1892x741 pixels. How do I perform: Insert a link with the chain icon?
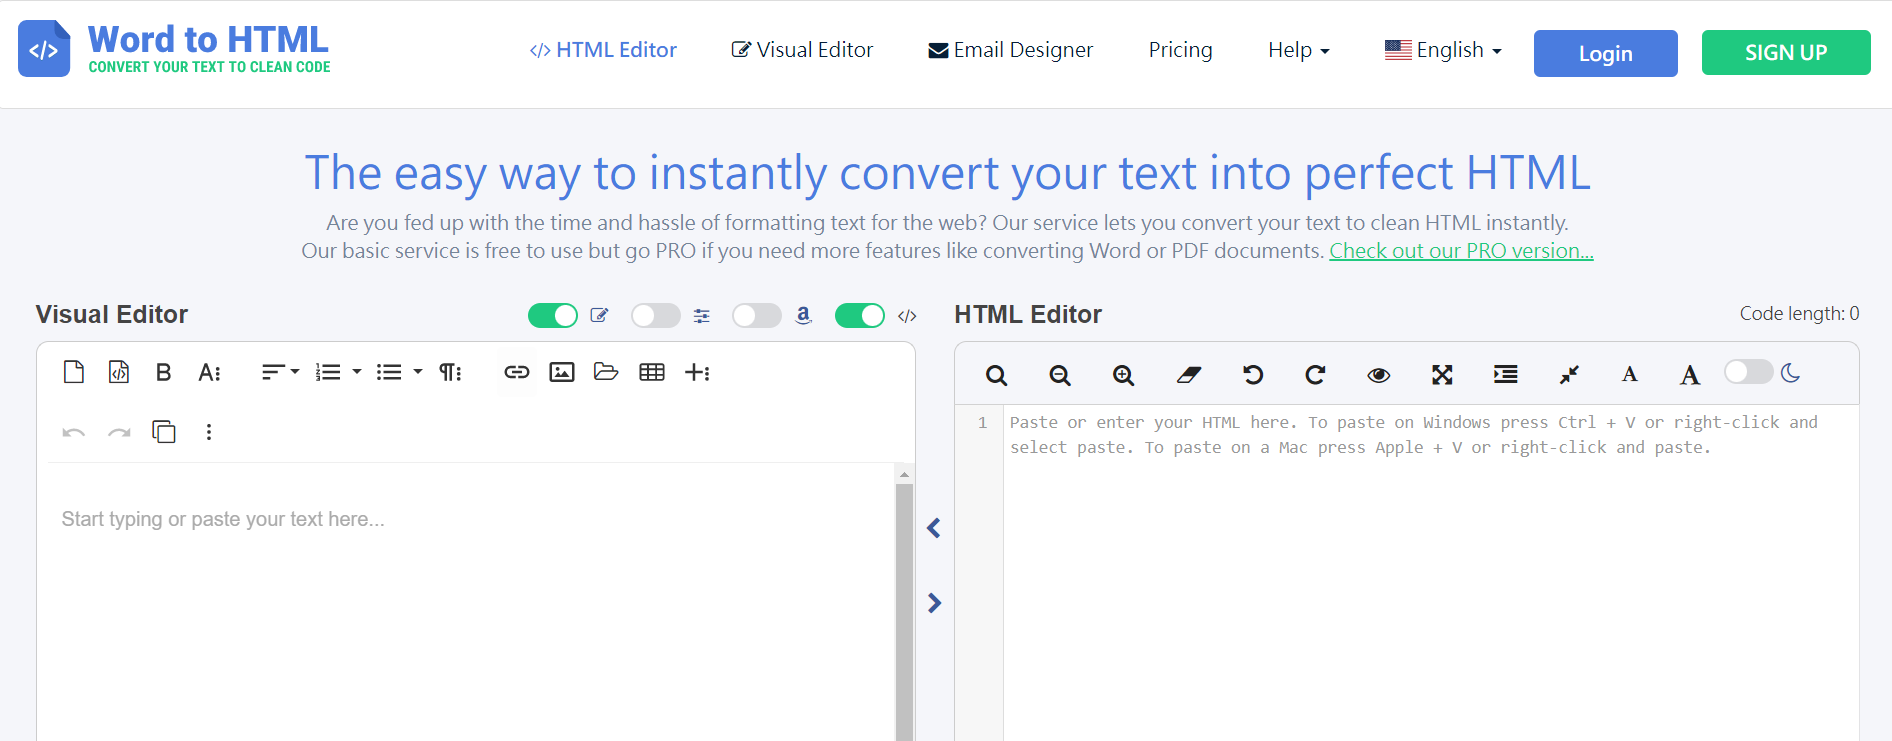pos(516,372)
